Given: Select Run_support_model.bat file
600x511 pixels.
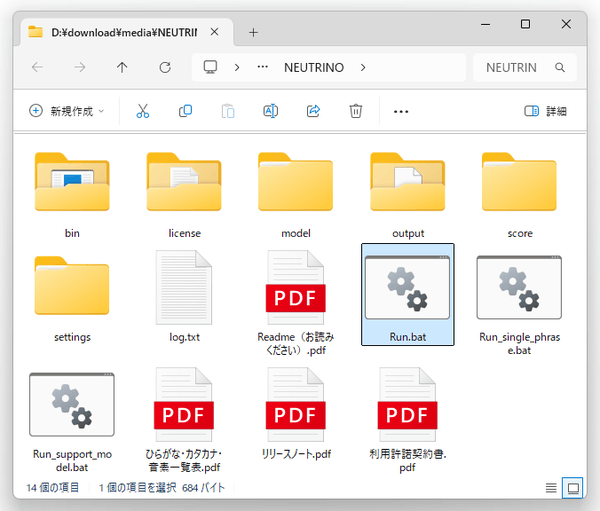Looking at the screenshot, I should tap(72, 421).
